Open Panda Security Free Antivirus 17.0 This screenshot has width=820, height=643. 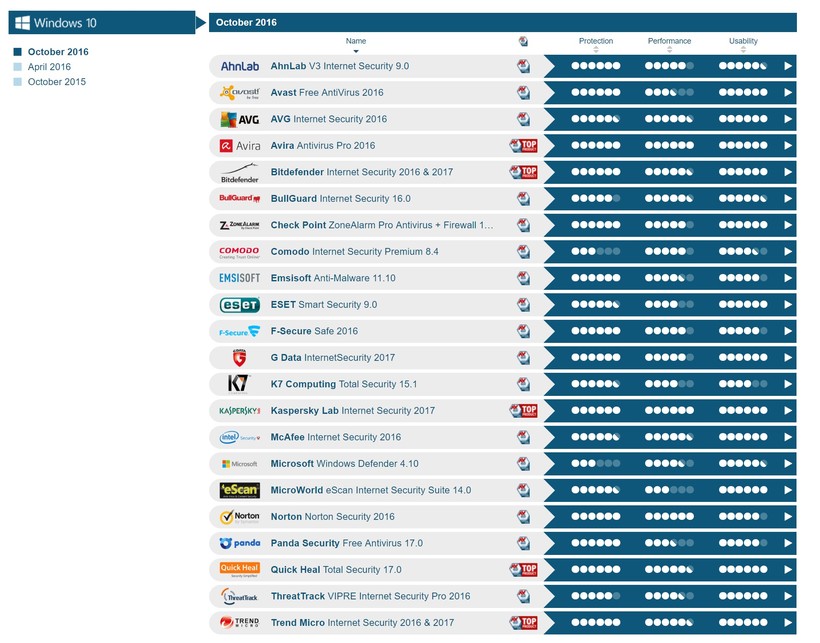click(347, 543)
